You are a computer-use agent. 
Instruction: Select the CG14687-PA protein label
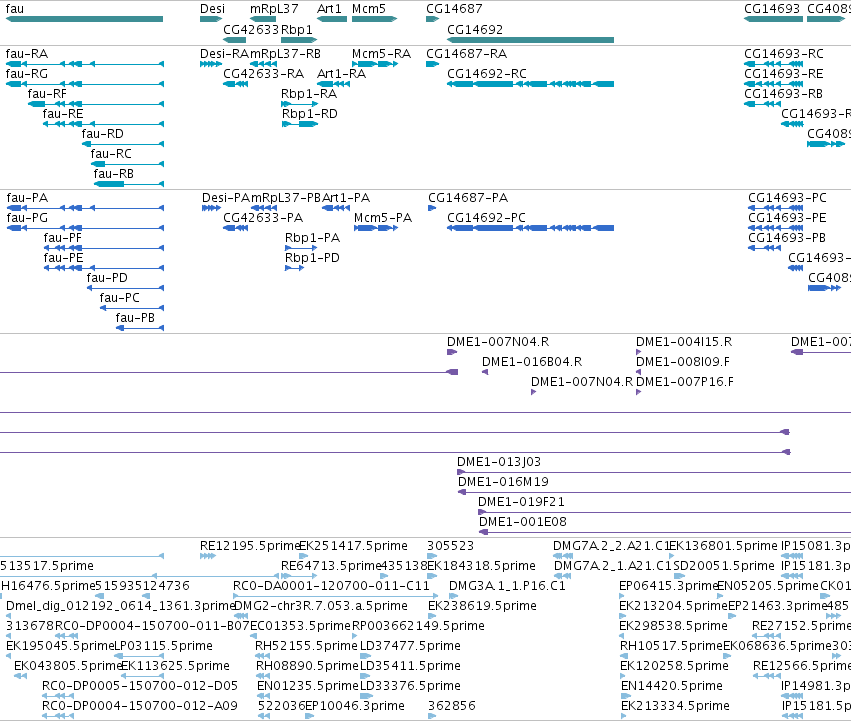click(x=468, y=198)
